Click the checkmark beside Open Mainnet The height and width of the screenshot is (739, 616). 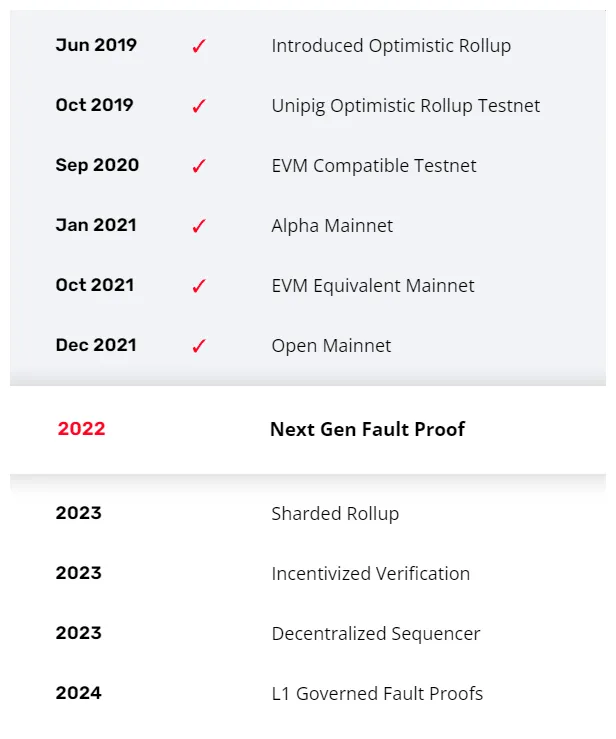point(198,346)
